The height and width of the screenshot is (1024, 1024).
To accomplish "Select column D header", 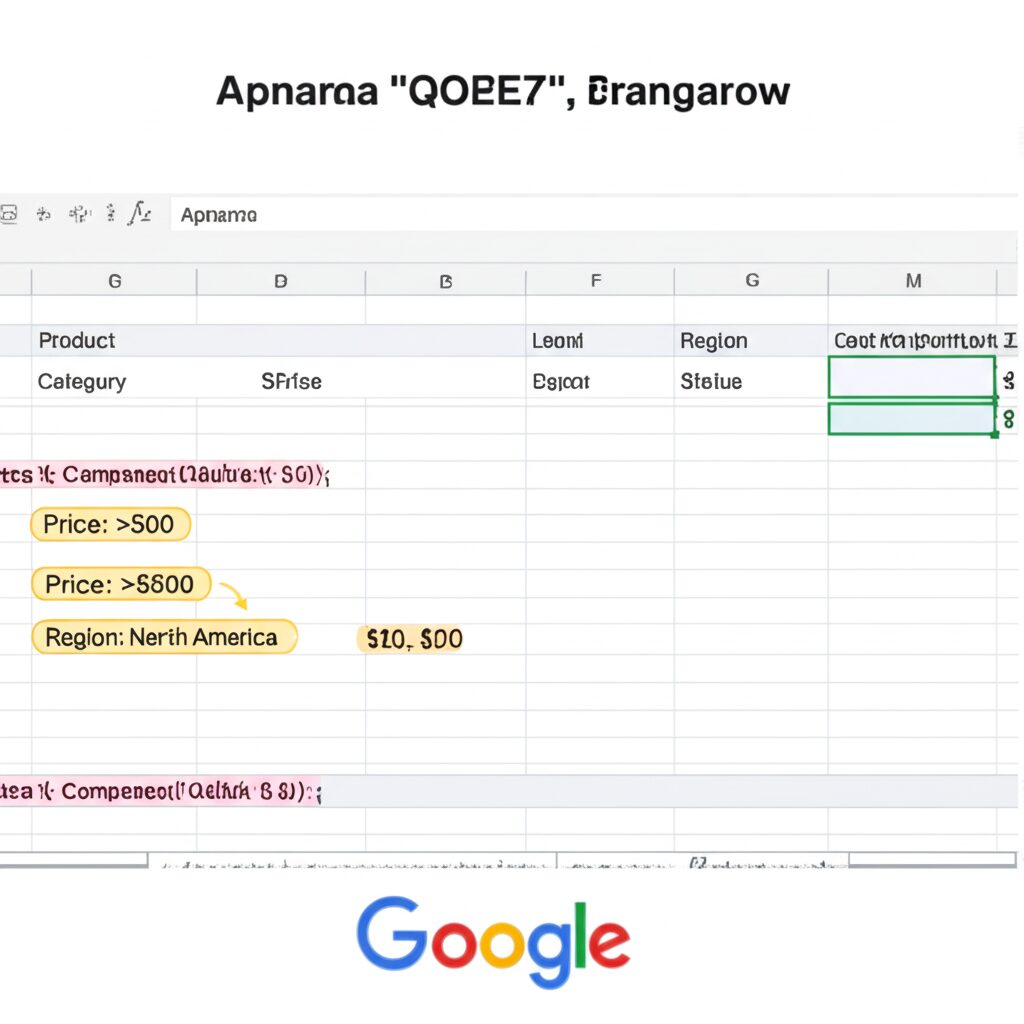I will [281, 281].
